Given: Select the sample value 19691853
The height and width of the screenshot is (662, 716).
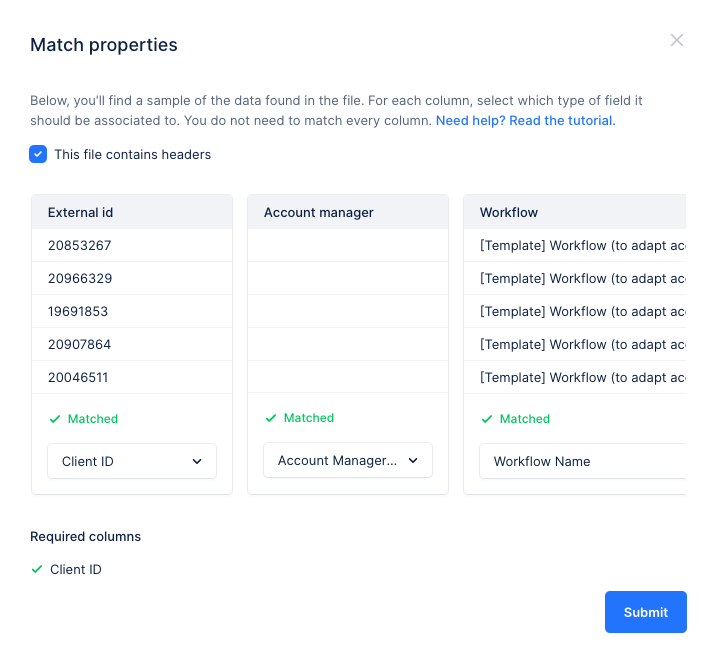Looking at the screenshot, I should (78, 311).
